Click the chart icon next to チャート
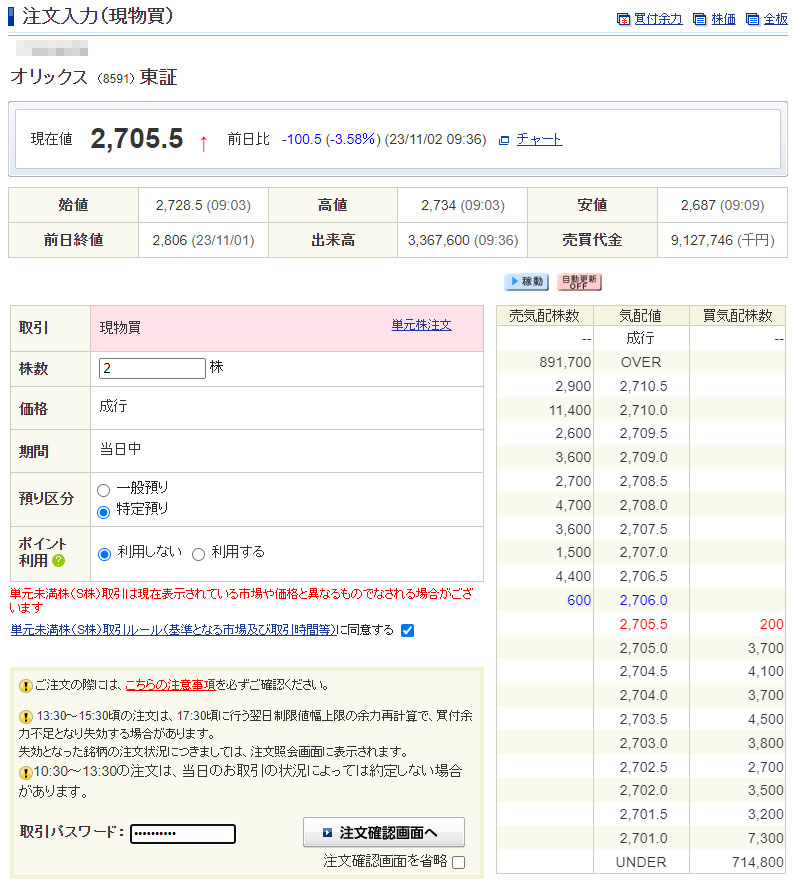Screen dimensions: 796x884 click(x=504, y=140)
